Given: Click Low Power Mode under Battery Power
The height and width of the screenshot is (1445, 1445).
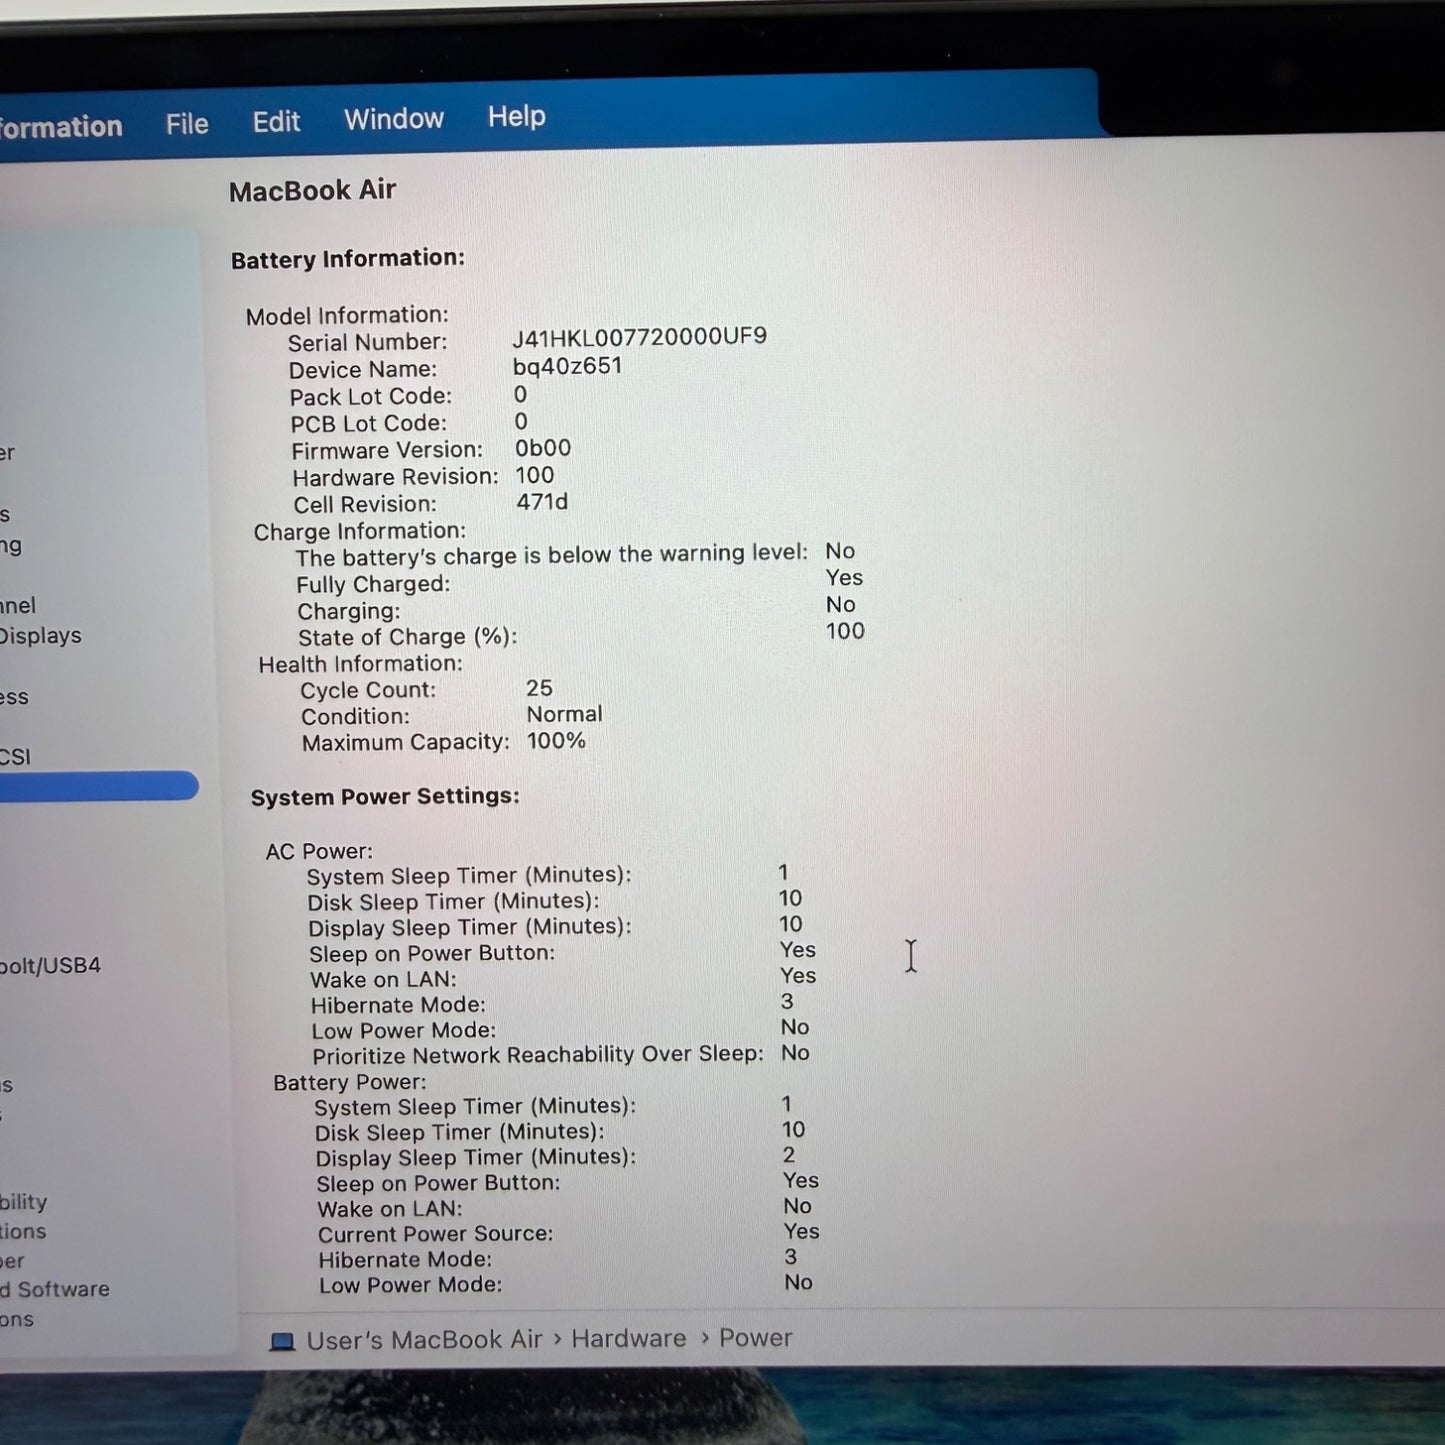Looking at the screenshot, I should click(x=411, y=1285).
